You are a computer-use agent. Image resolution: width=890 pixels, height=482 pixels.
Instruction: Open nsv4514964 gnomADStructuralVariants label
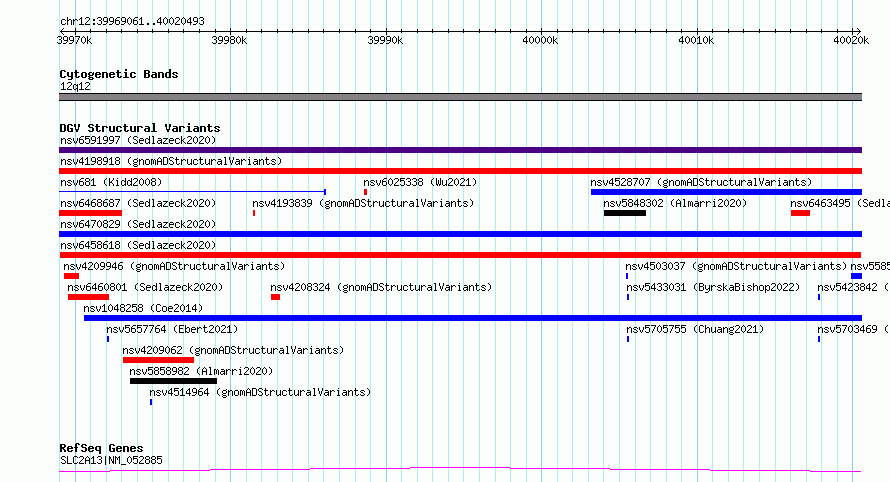260,392
